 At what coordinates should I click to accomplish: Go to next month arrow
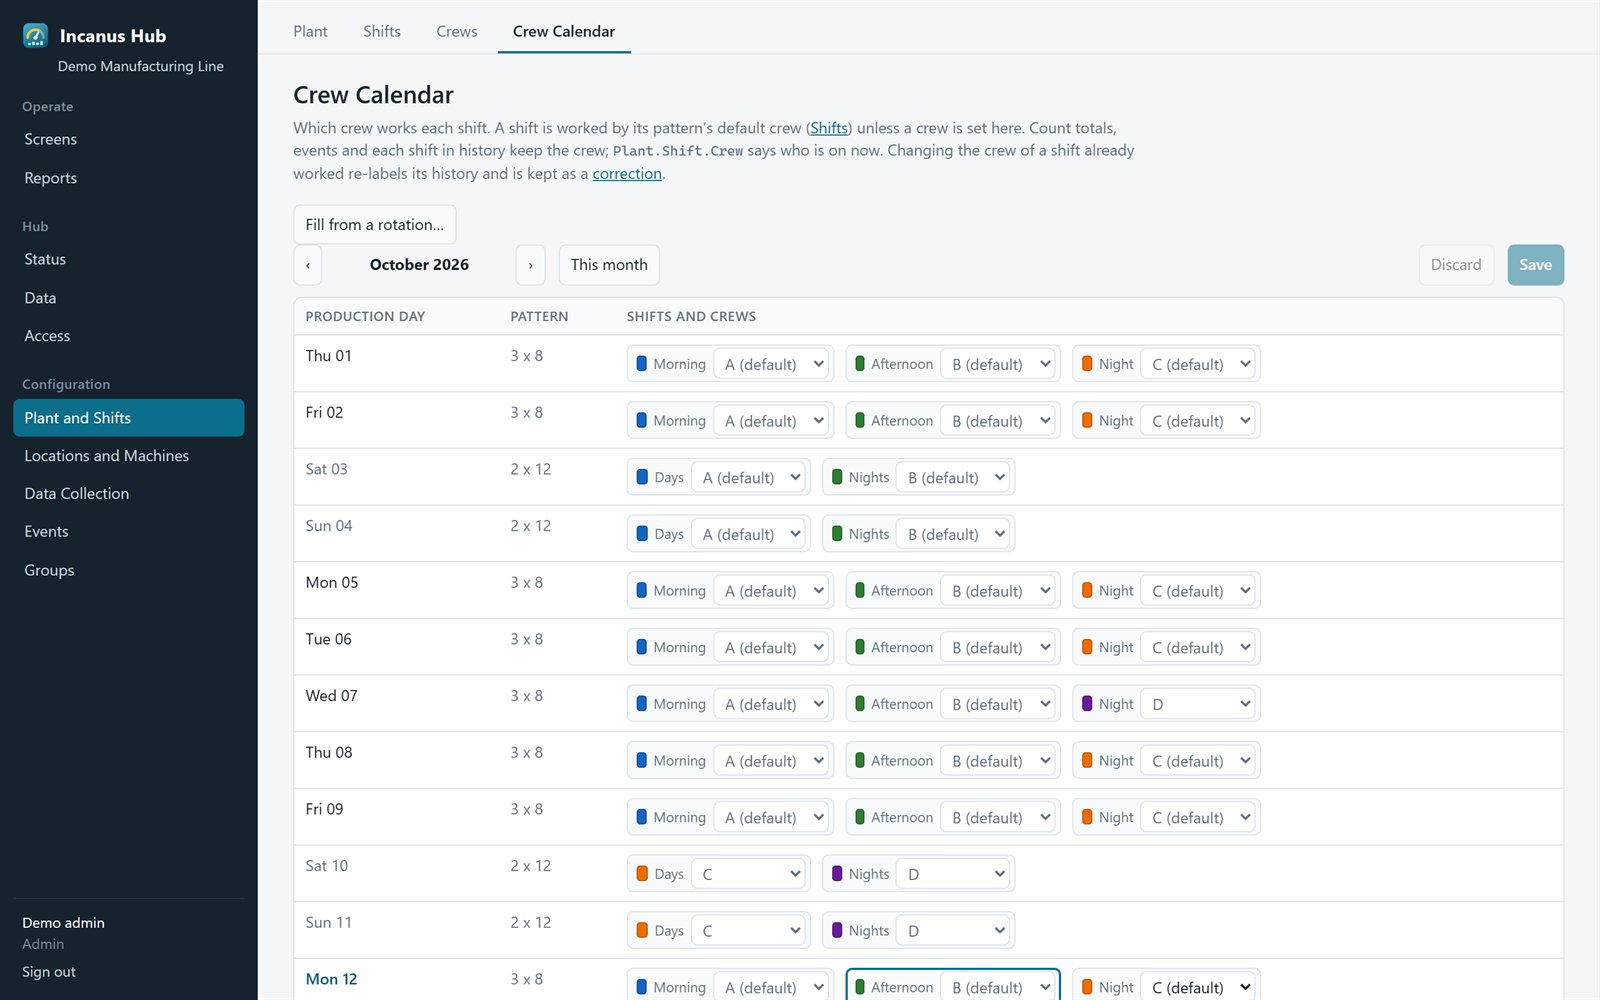point(531,265)
